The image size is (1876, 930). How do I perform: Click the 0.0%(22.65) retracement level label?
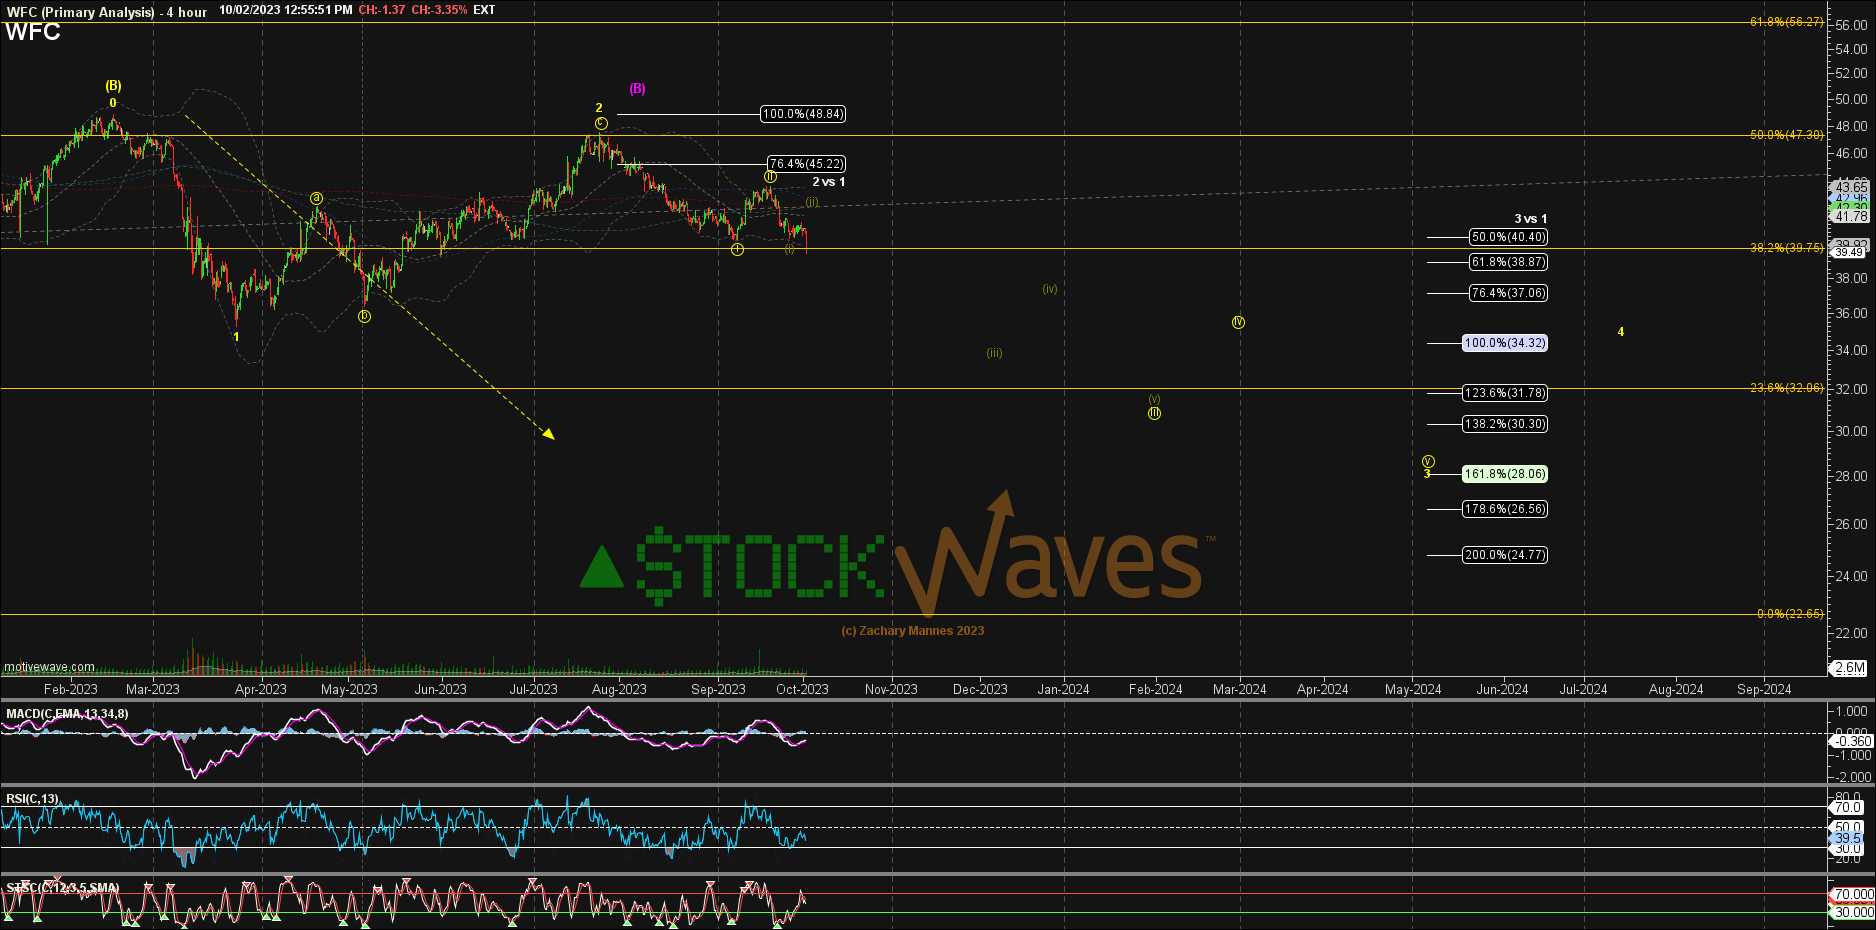(x=1790, y=614)
